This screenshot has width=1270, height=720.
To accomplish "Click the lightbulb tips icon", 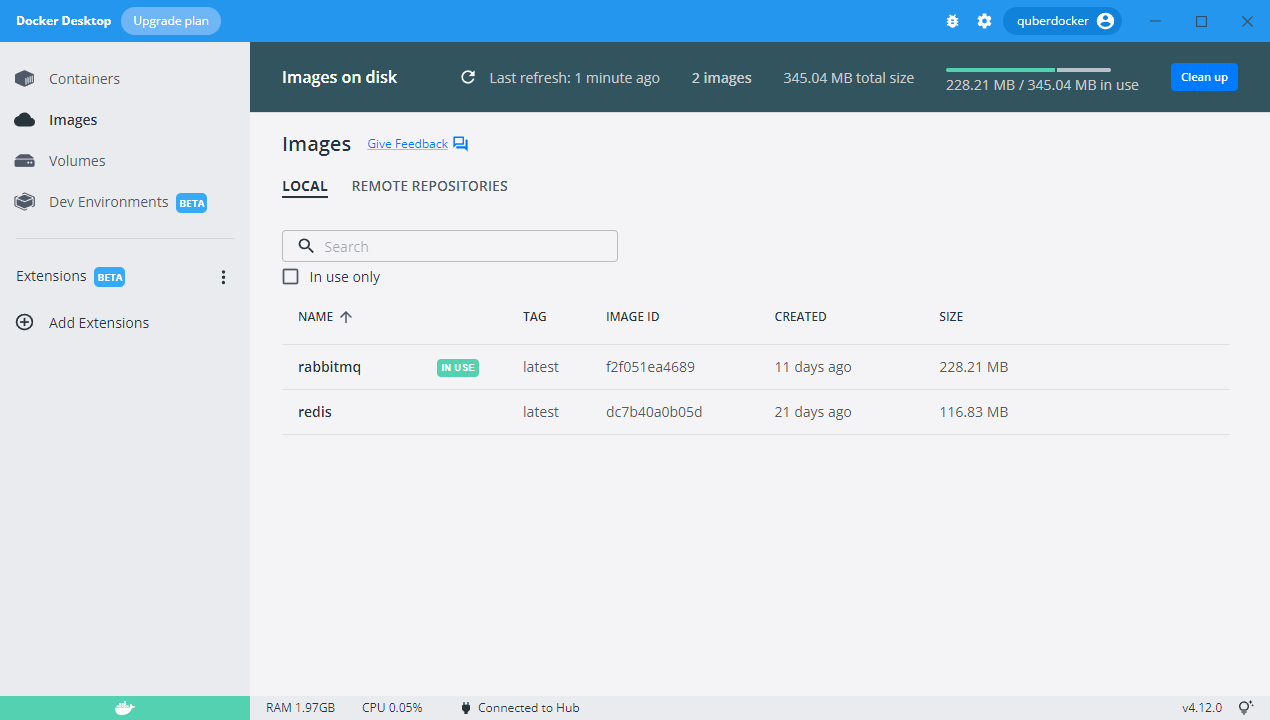I will 1245,708.
